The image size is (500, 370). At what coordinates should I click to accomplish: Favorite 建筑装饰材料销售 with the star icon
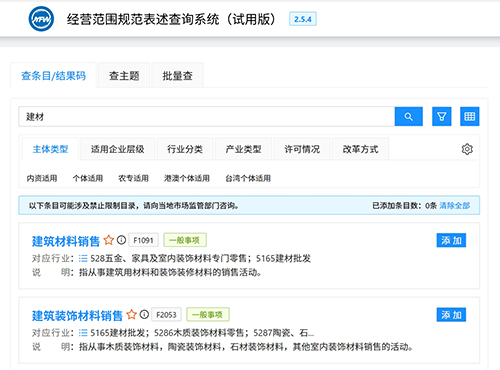132,314
